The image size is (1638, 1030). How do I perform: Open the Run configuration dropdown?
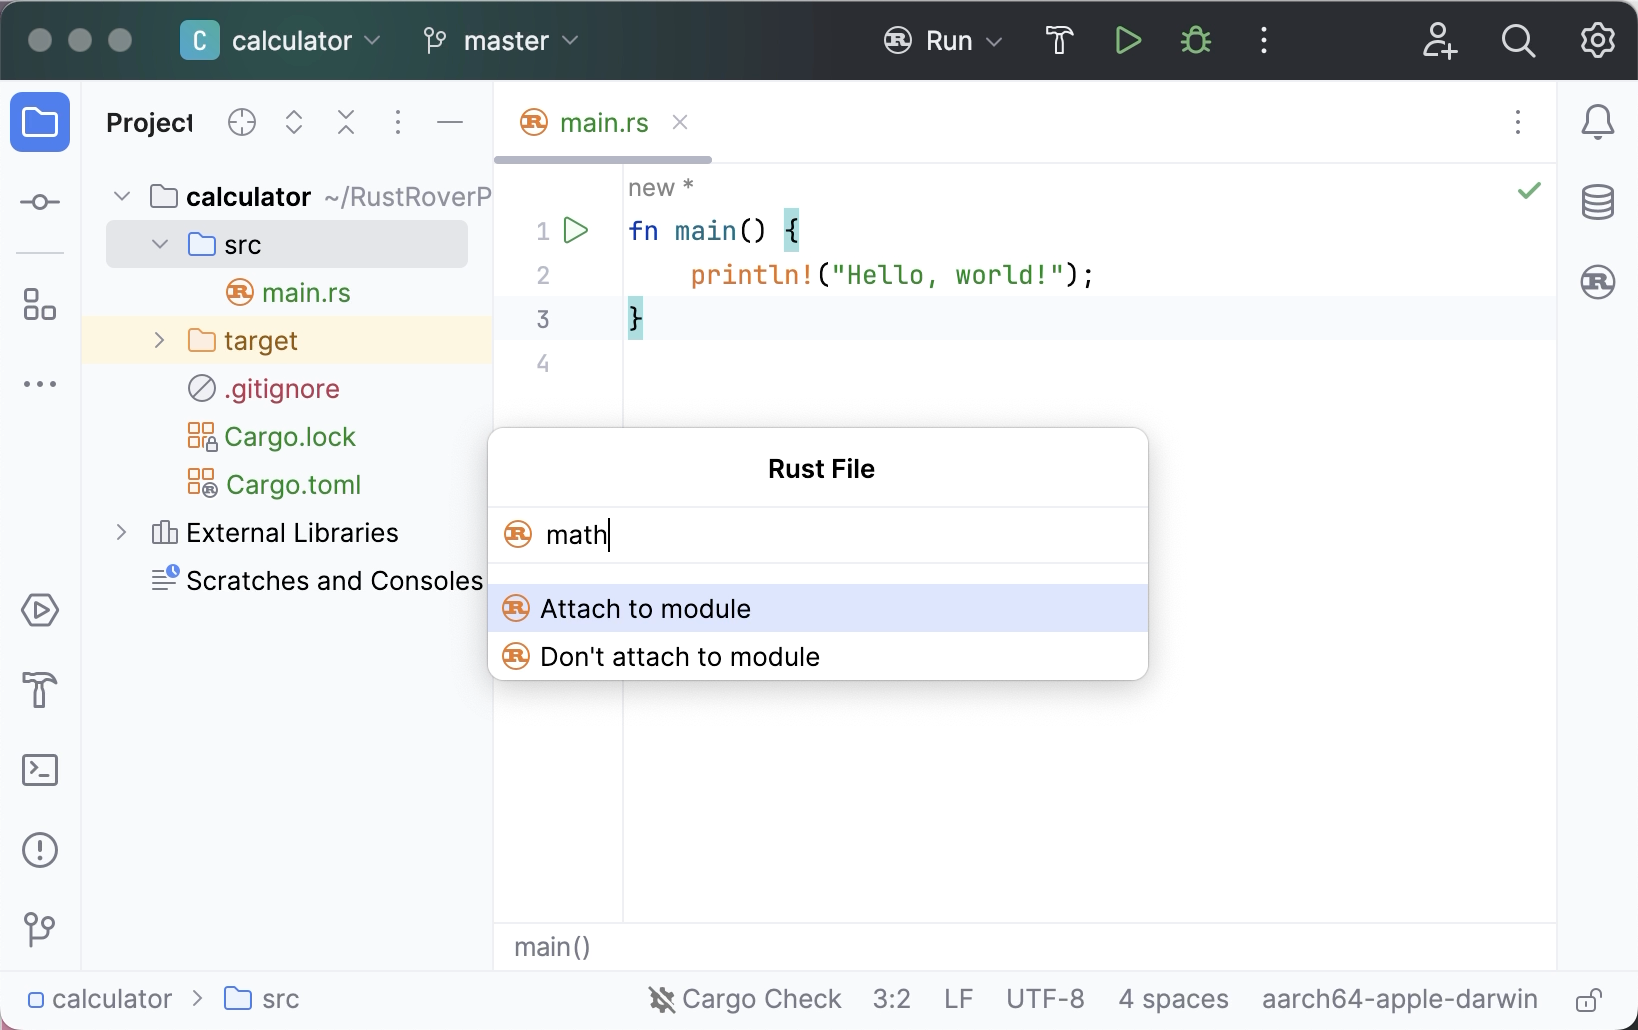(x=943, y=40)
